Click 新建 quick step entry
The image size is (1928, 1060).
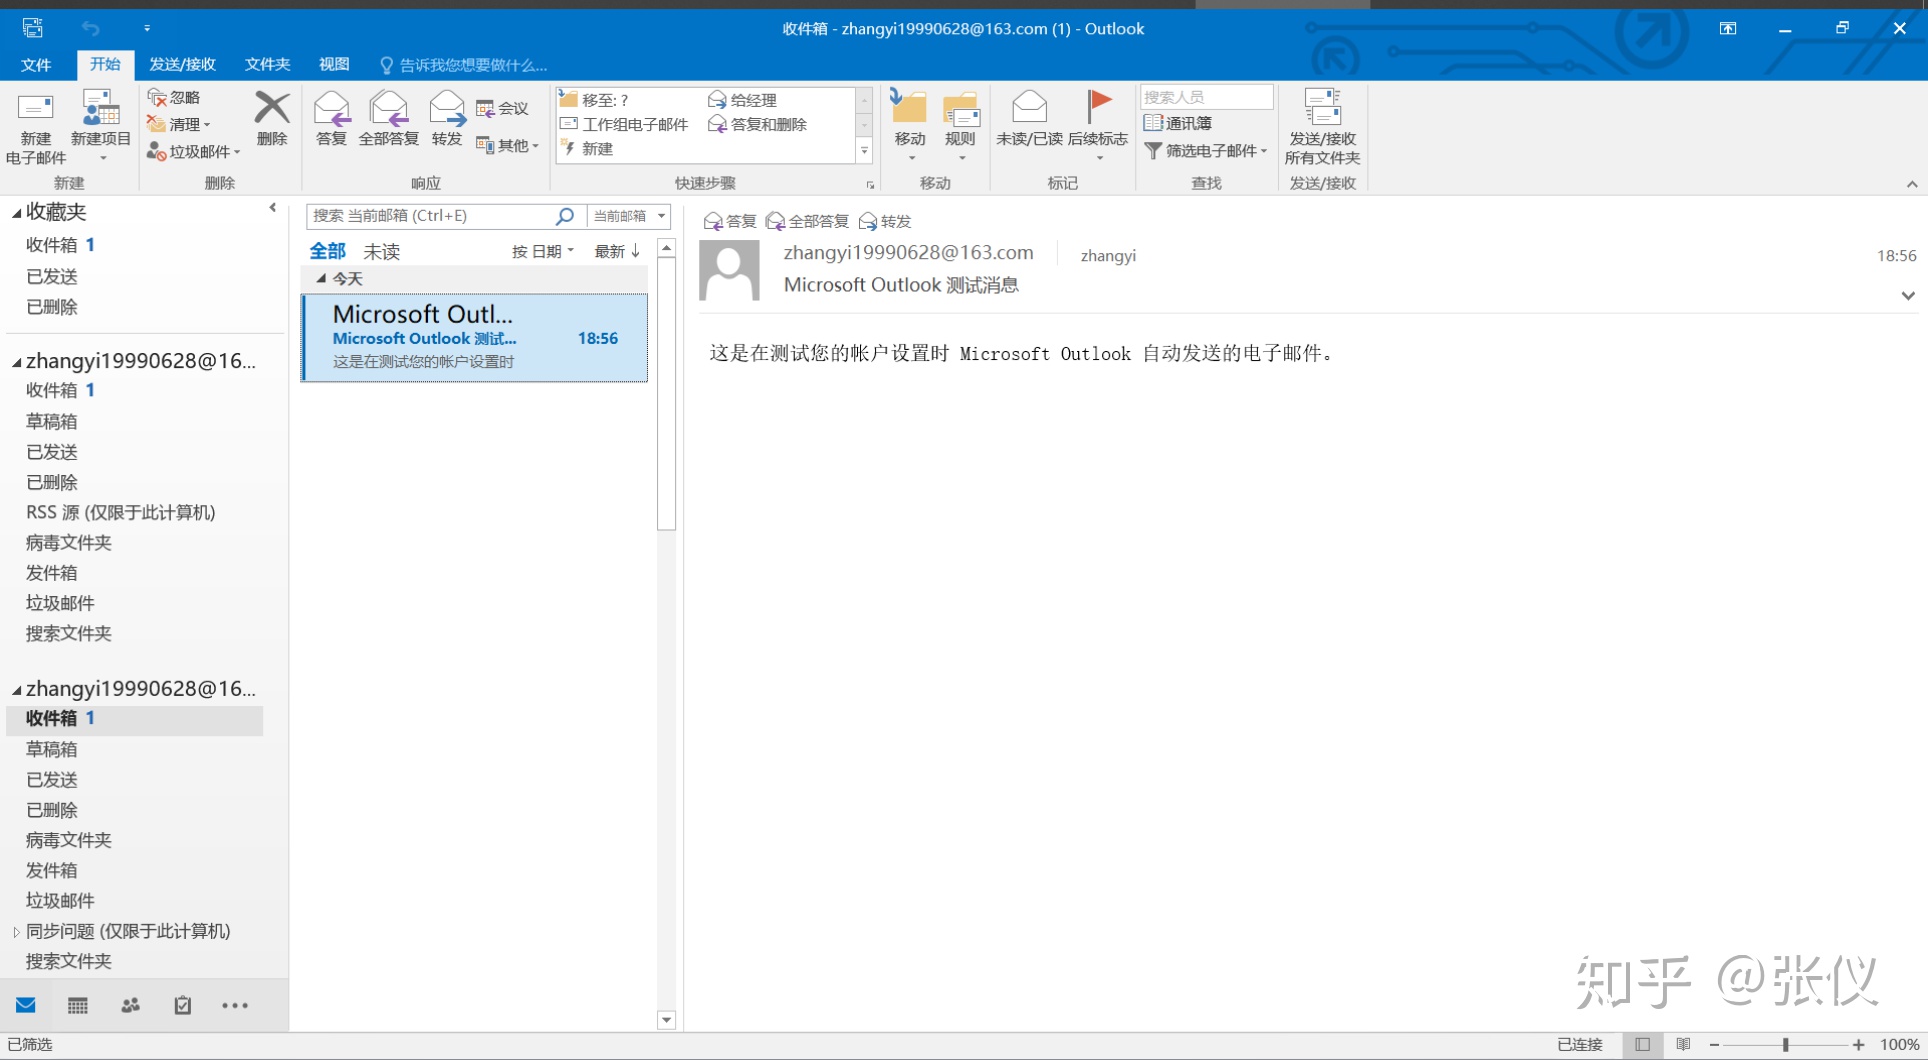[588, 148]
